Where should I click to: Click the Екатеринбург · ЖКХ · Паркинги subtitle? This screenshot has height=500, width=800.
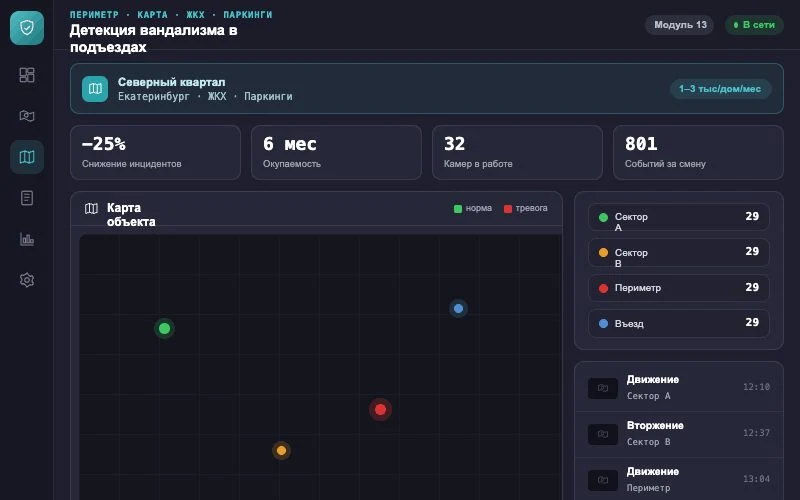tap(205, 96)
